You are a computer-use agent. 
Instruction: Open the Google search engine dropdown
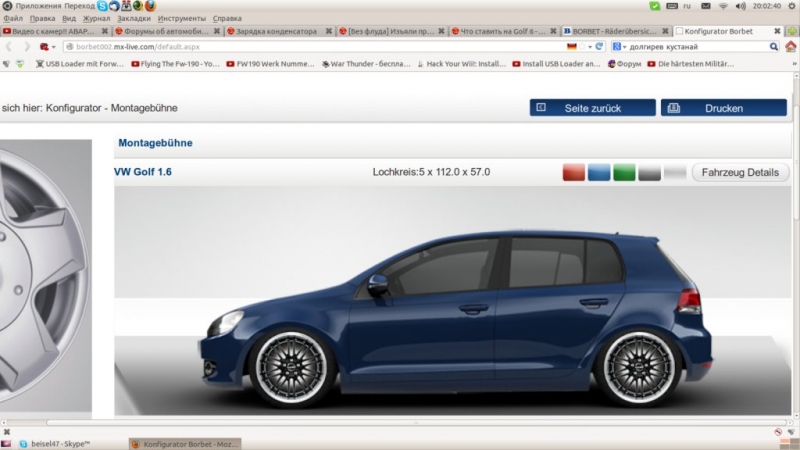coord(619,46)
